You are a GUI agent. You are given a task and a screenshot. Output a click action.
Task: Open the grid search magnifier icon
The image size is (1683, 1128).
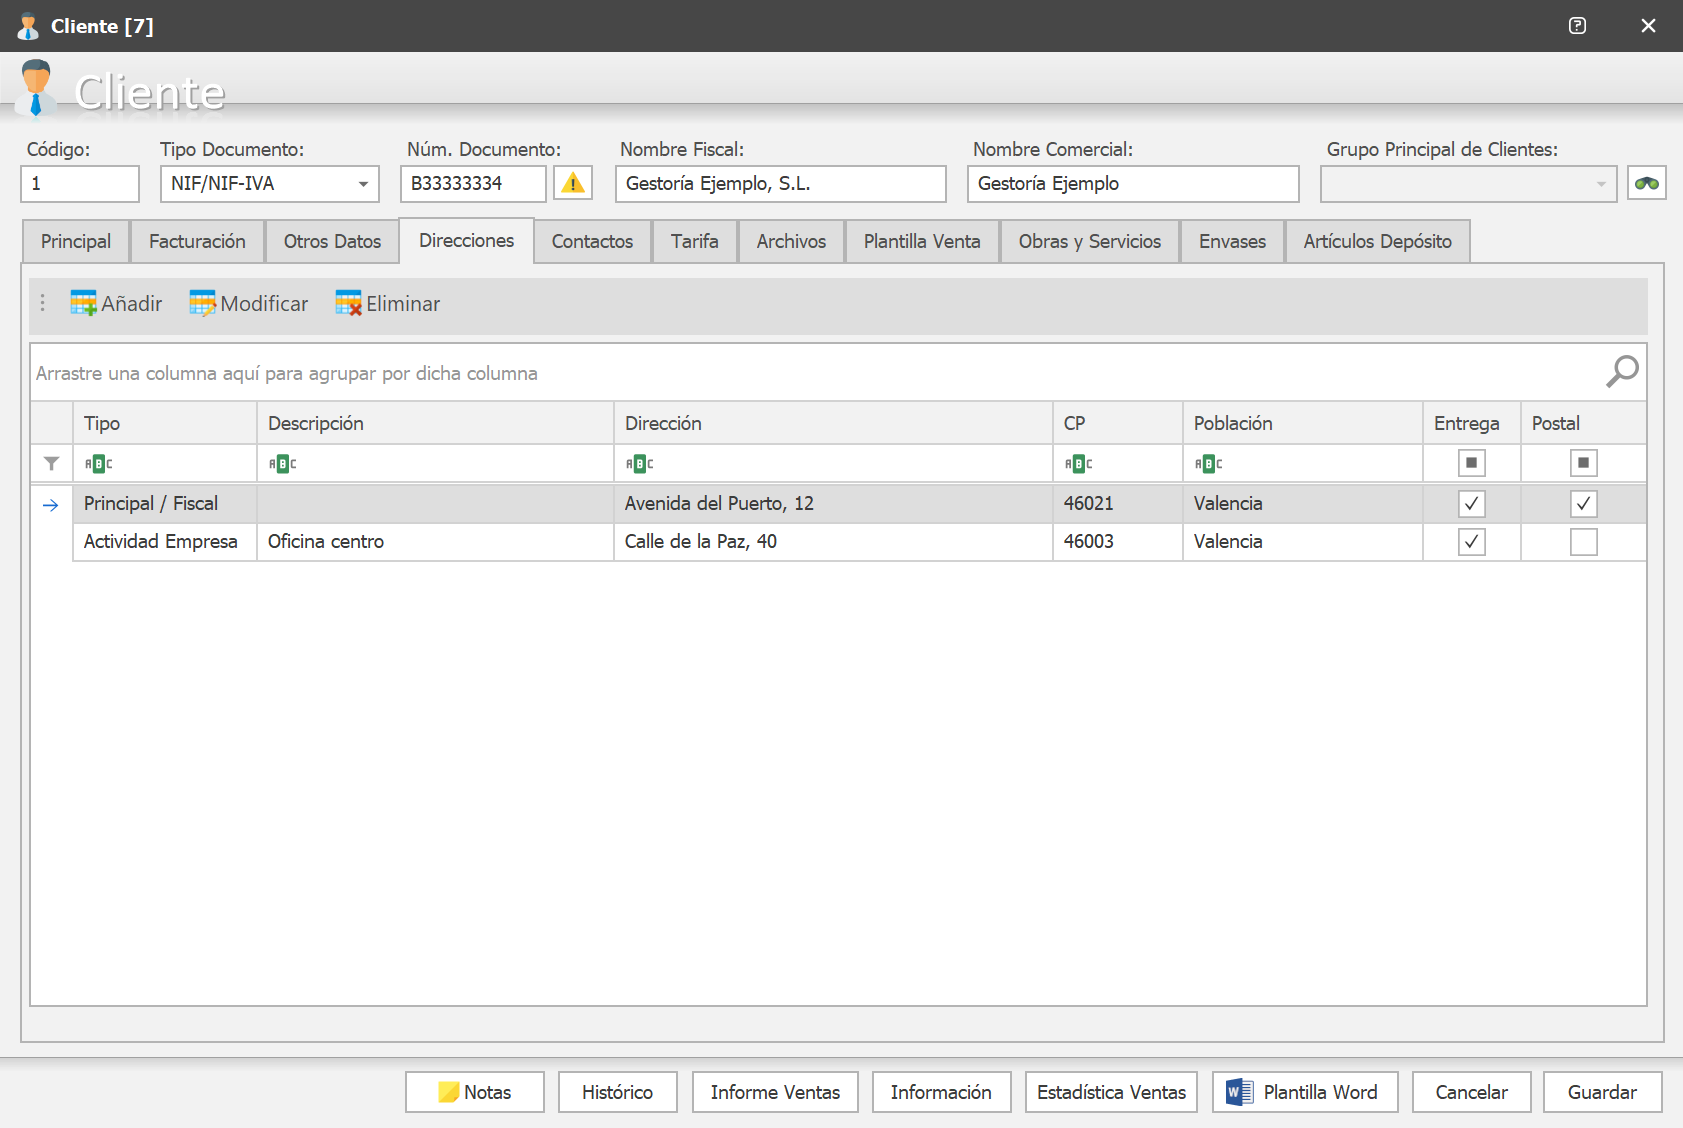pyautogui.click(x=1622, y=371)
